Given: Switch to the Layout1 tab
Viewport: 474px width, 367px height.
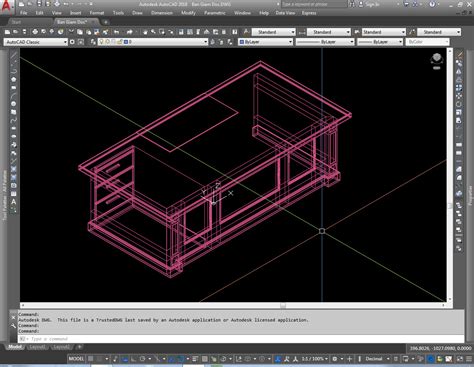Looking at the screenshot, I should click(x=37, y=347).
